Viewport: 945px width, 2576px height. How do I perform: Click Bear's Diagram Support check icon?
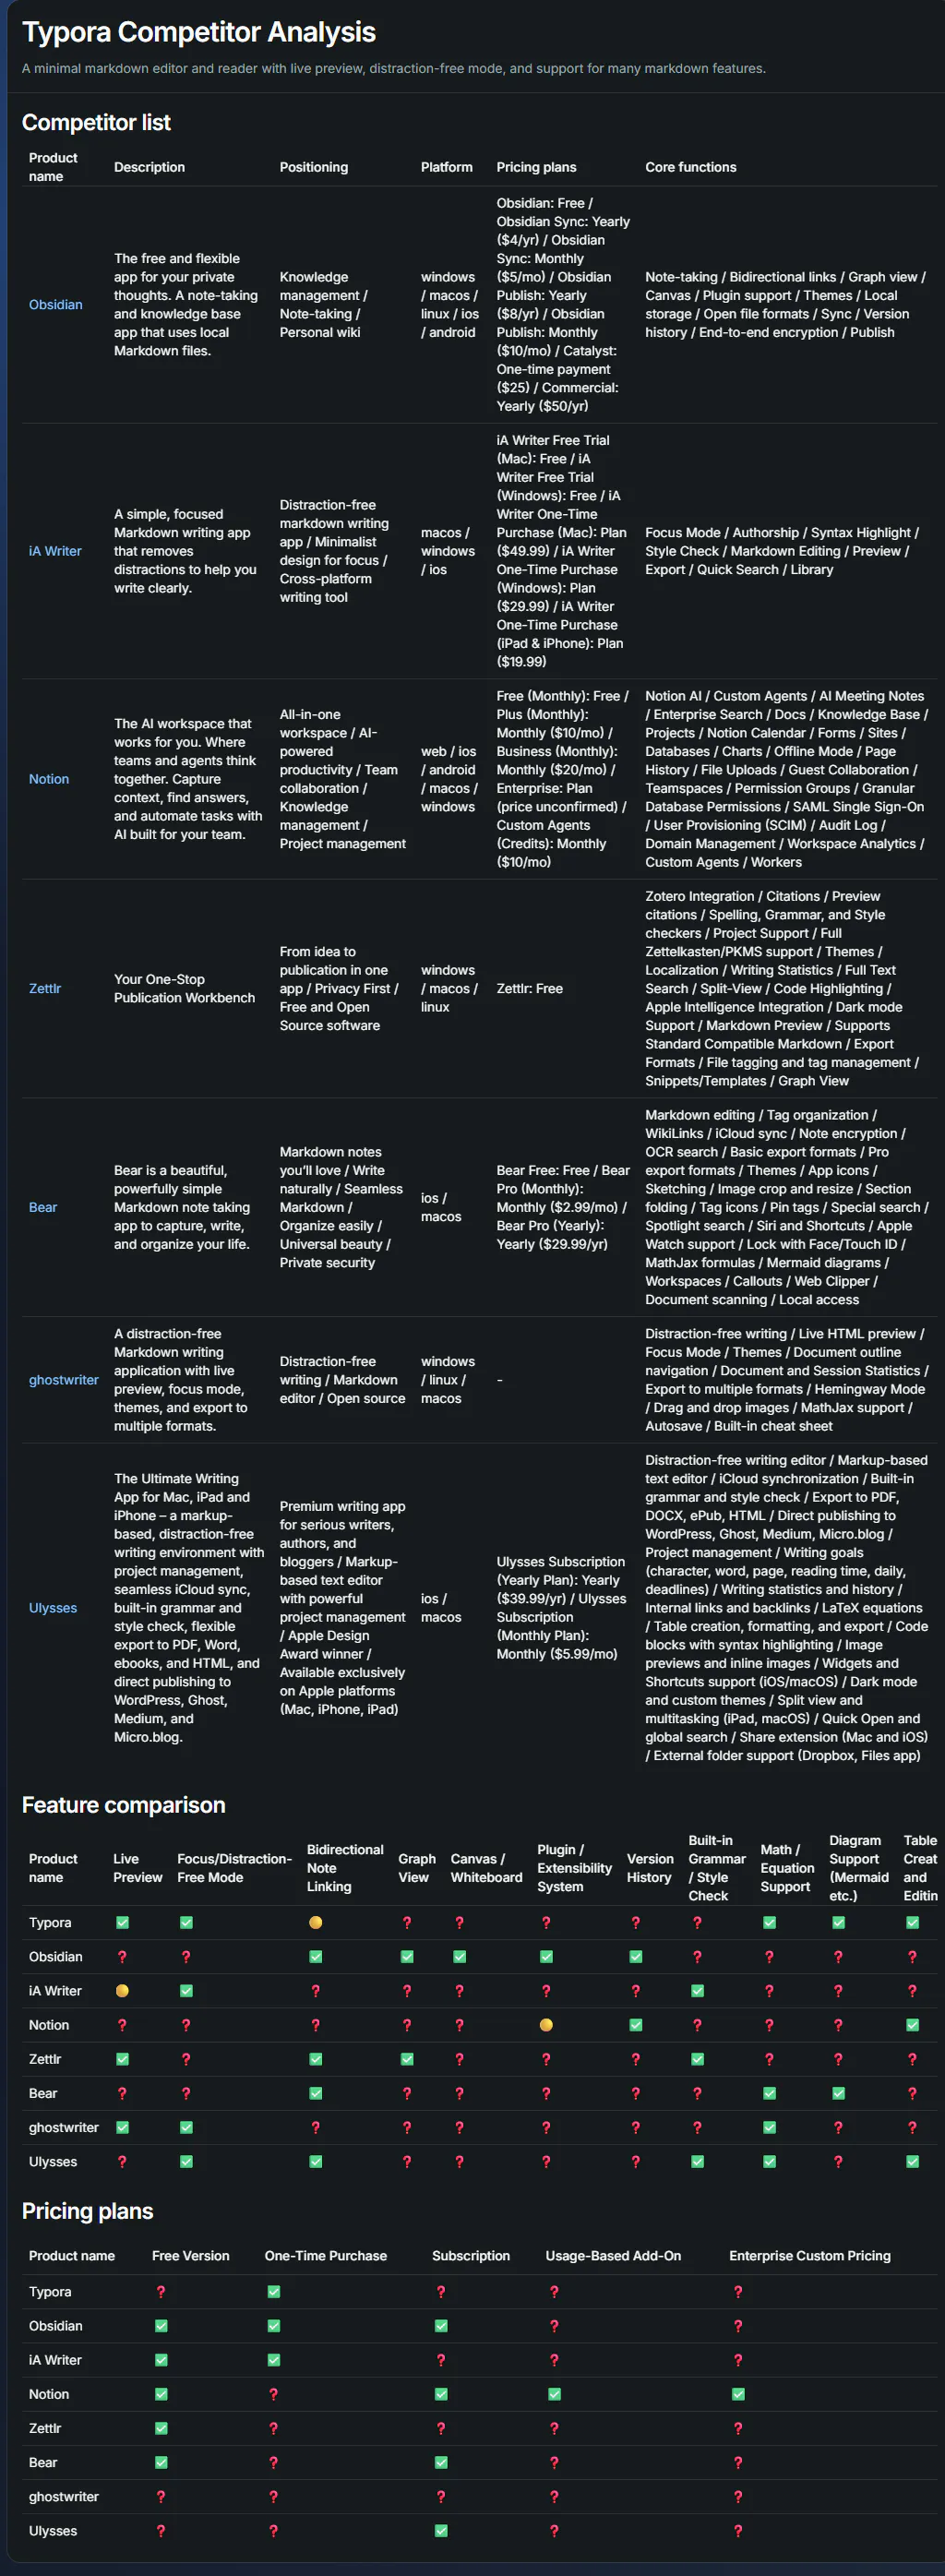click(x=838, y=2093)
